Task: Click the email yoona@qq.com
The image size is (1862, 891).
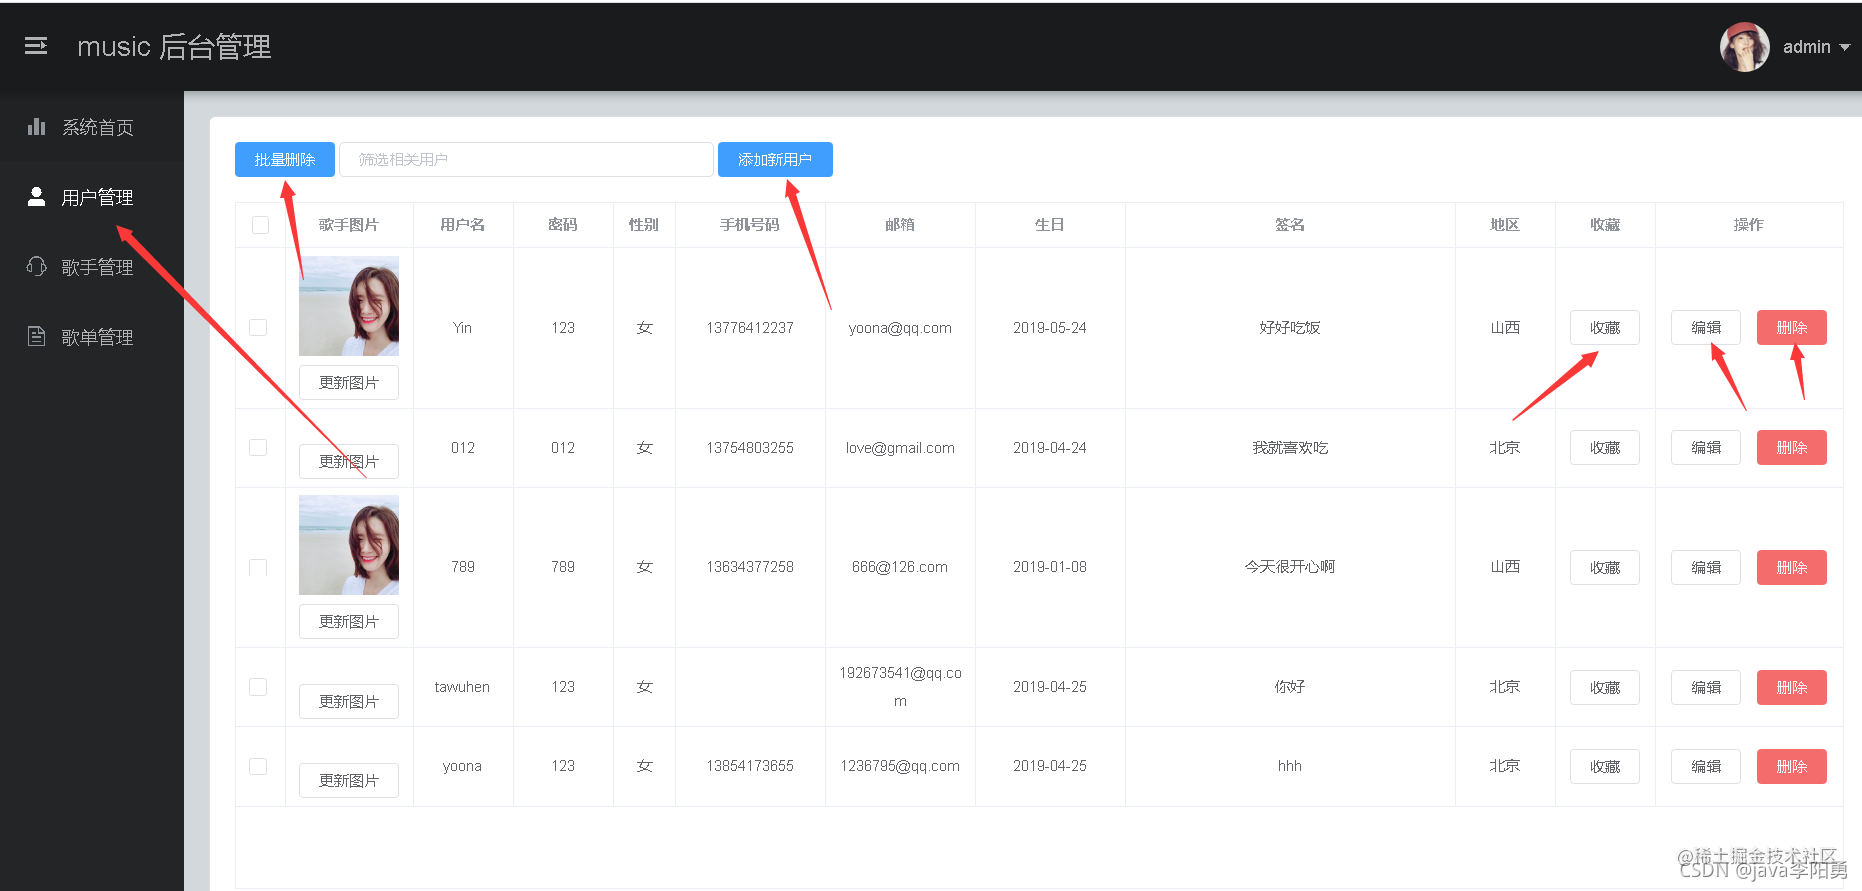Action: point(900,328)
